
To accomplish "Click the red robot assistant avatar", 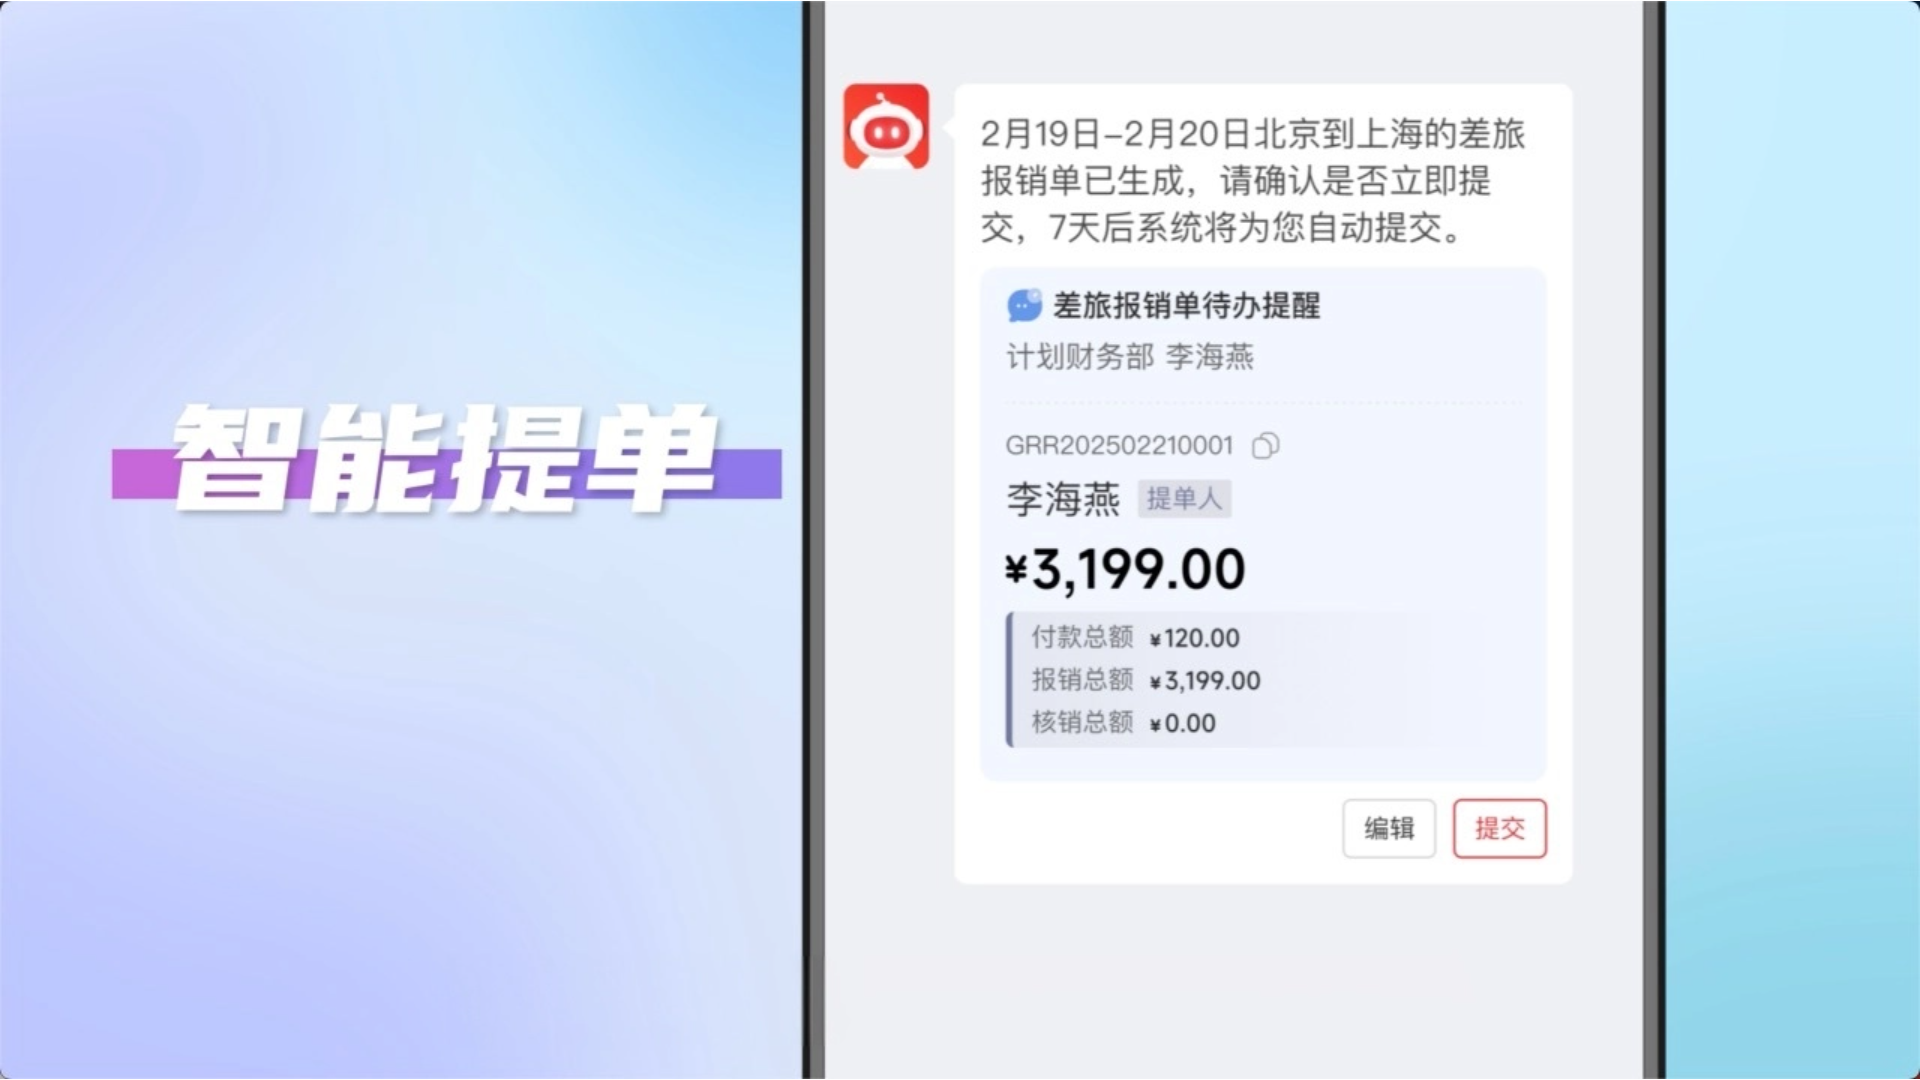I will point(886,127).
